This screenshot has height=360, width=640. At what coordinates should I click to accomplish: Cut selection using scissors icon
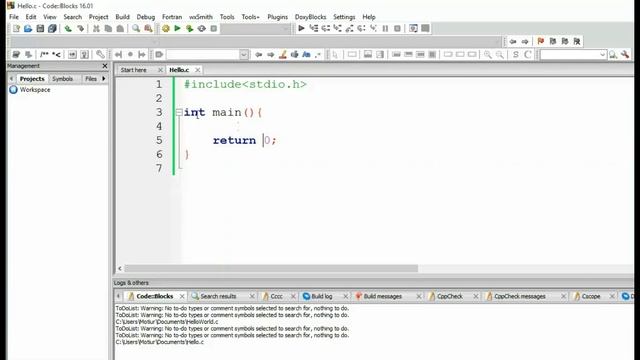[x=96, y=29]
